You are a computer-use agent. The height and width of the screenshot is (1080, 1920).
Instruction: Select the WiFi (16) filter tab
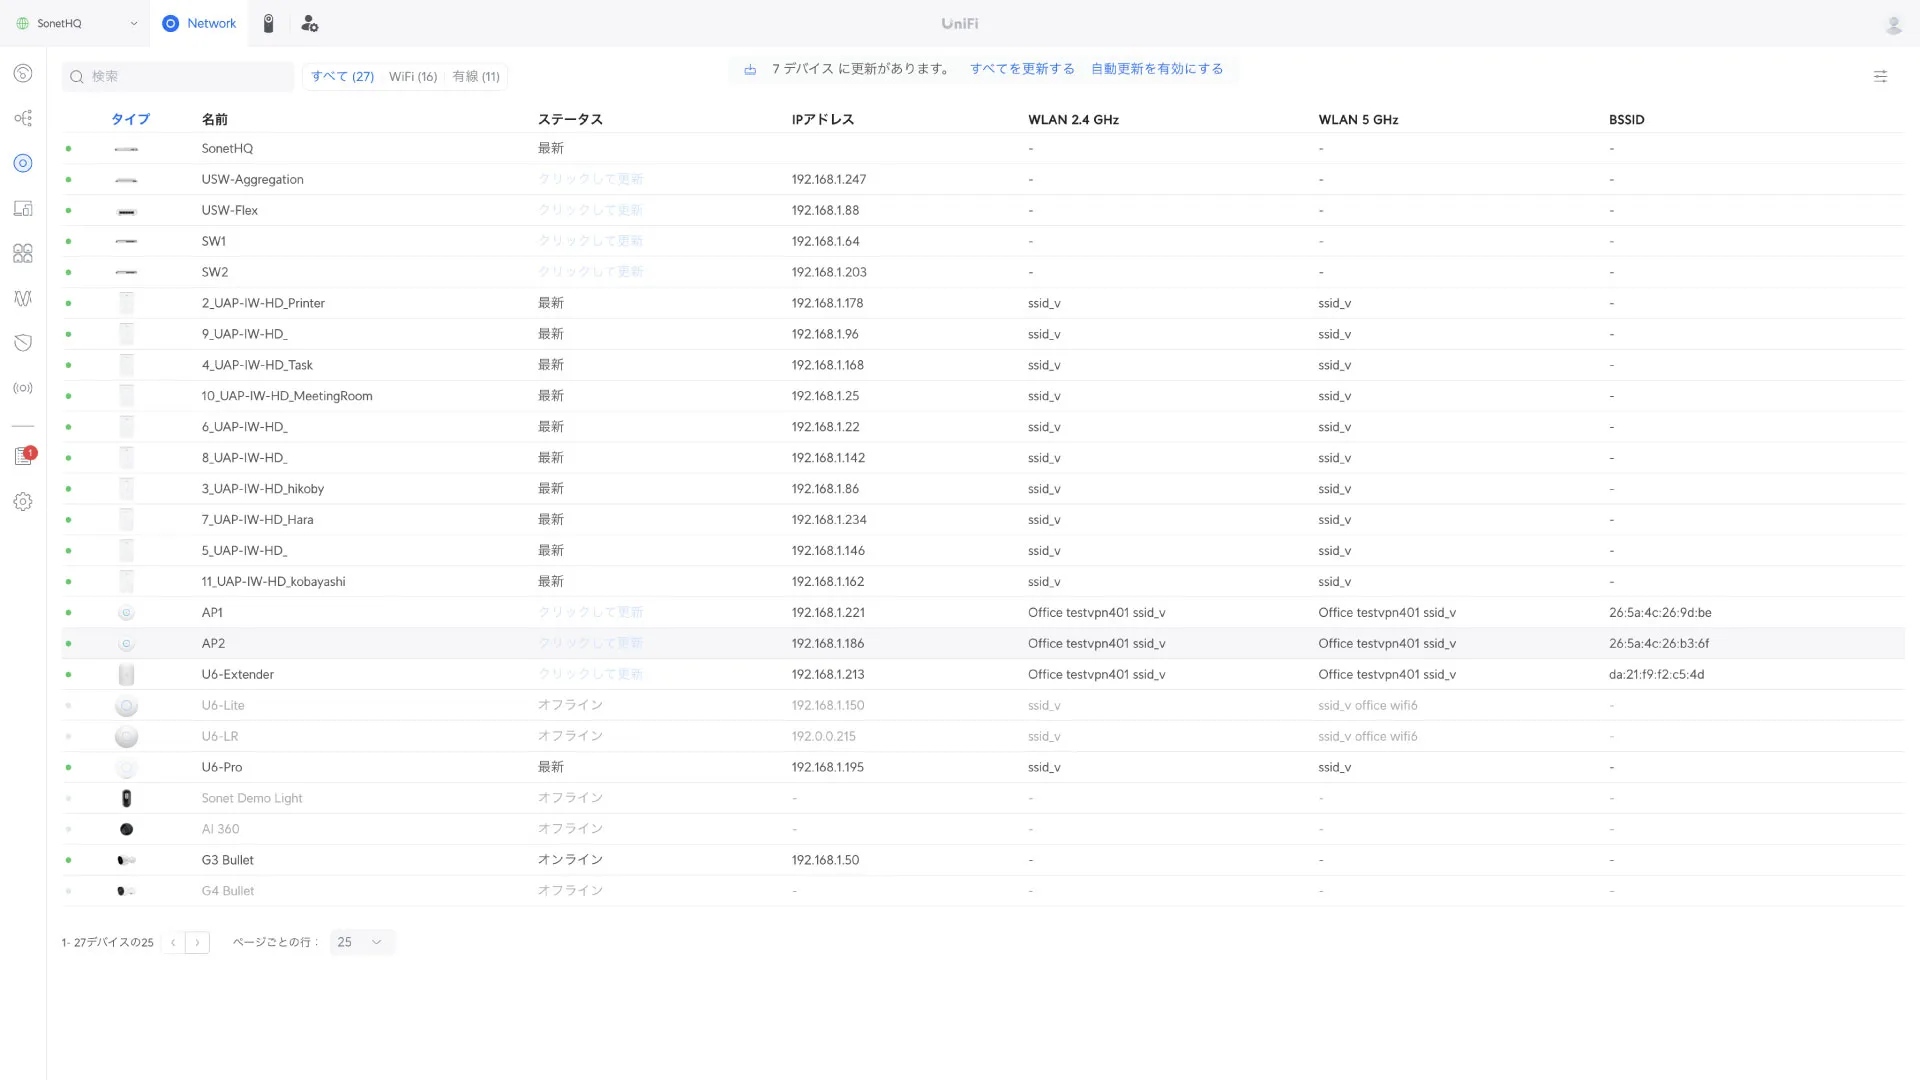[413, 77]
